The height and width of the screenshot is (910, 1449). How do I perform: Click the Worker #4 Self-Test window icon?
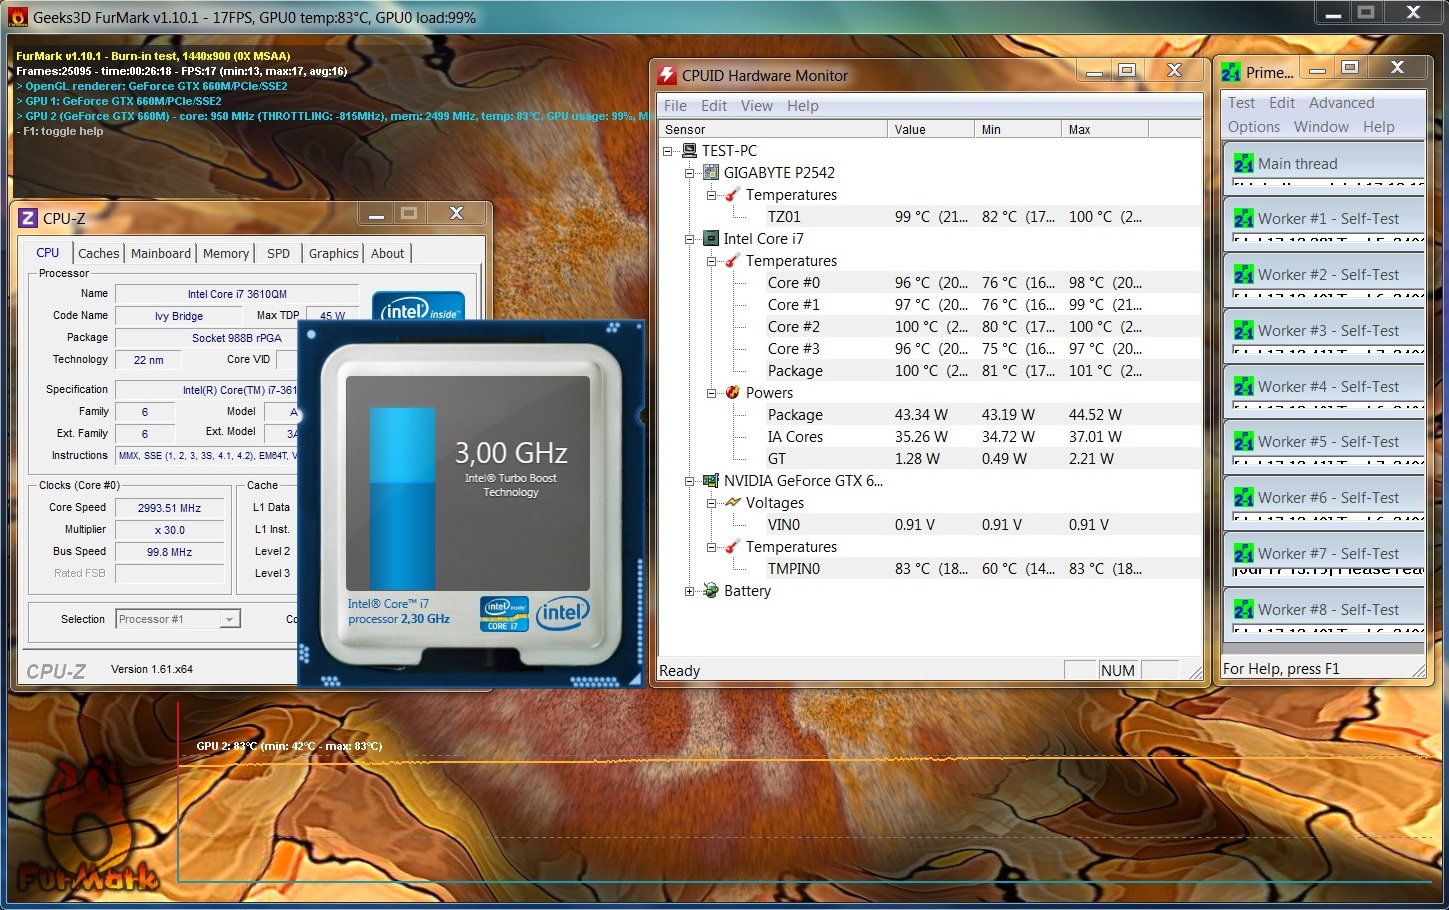(1244, 386)
